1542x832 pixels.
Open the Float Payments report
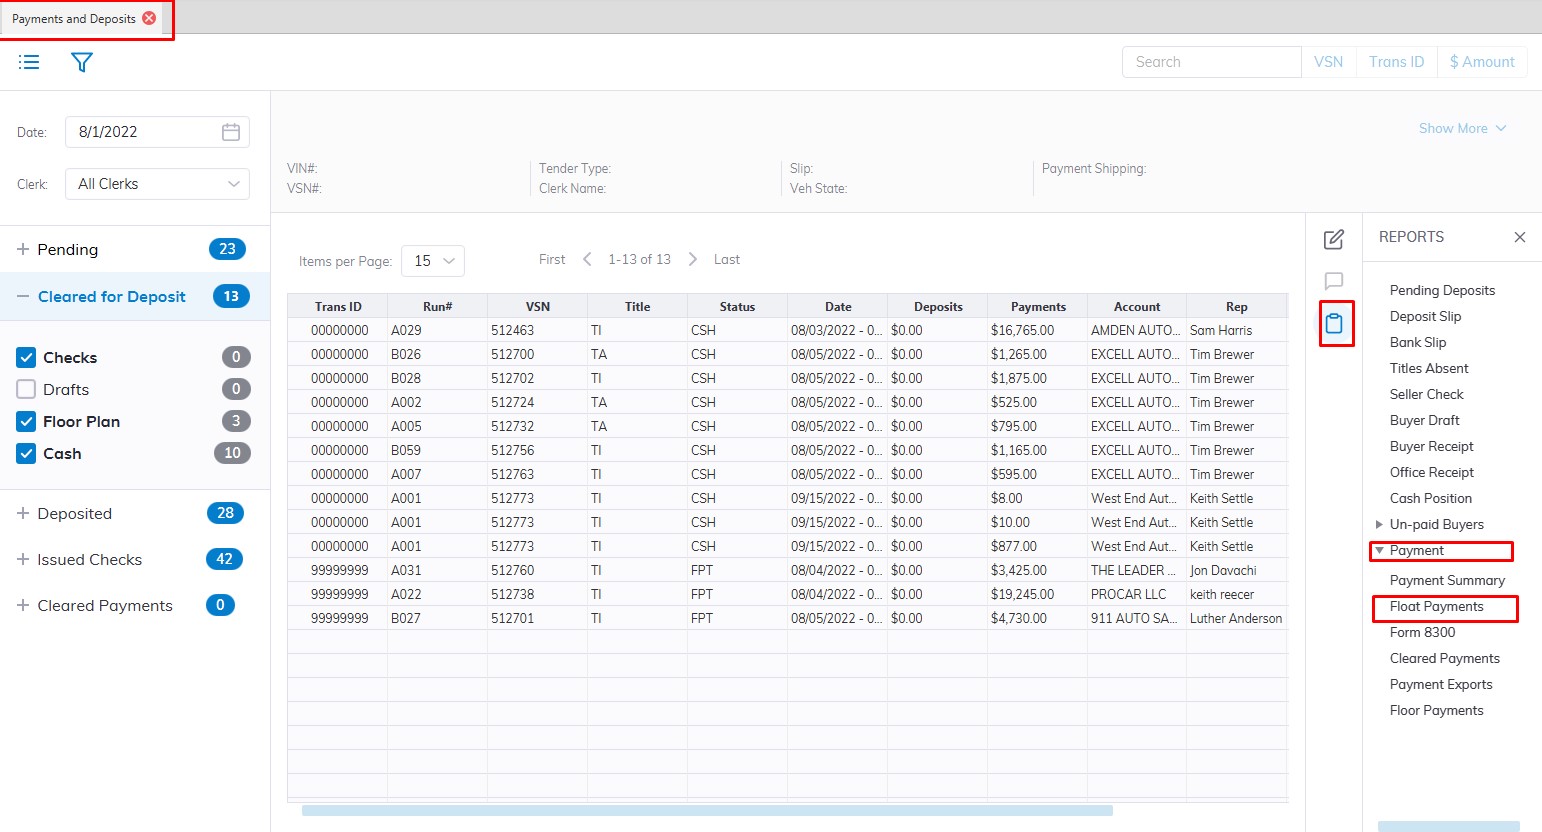point(1436,607)
